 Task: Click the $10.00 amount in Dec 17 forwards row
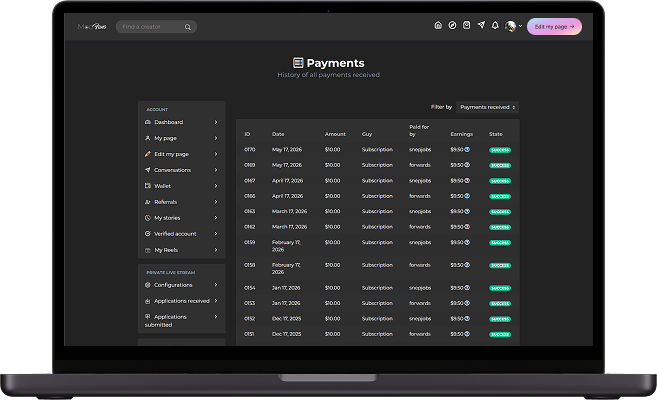[x=332, y=334]
